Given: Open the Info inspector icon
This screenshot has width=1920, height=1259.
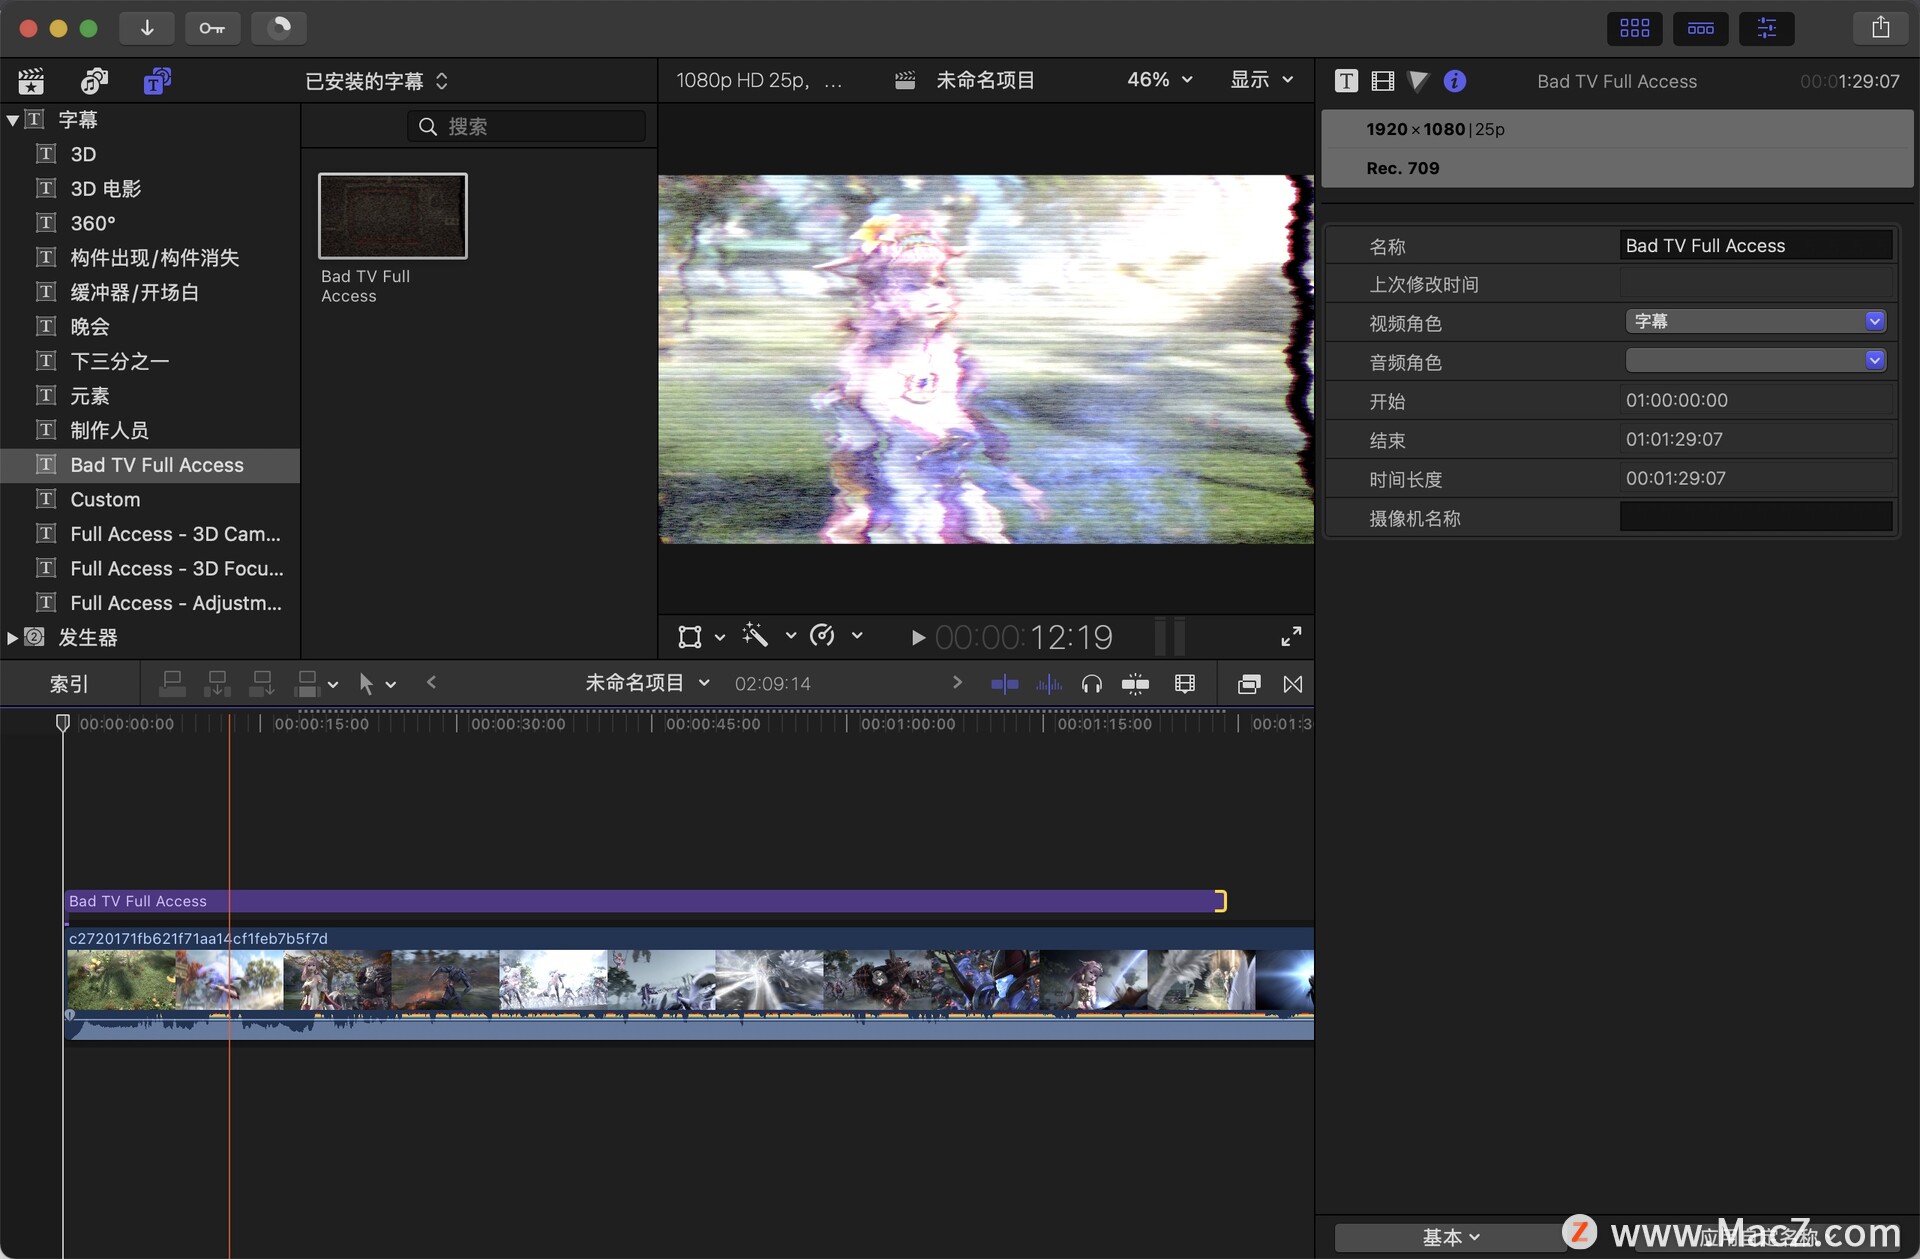Looking at the screenshot, I should 1455,81.
